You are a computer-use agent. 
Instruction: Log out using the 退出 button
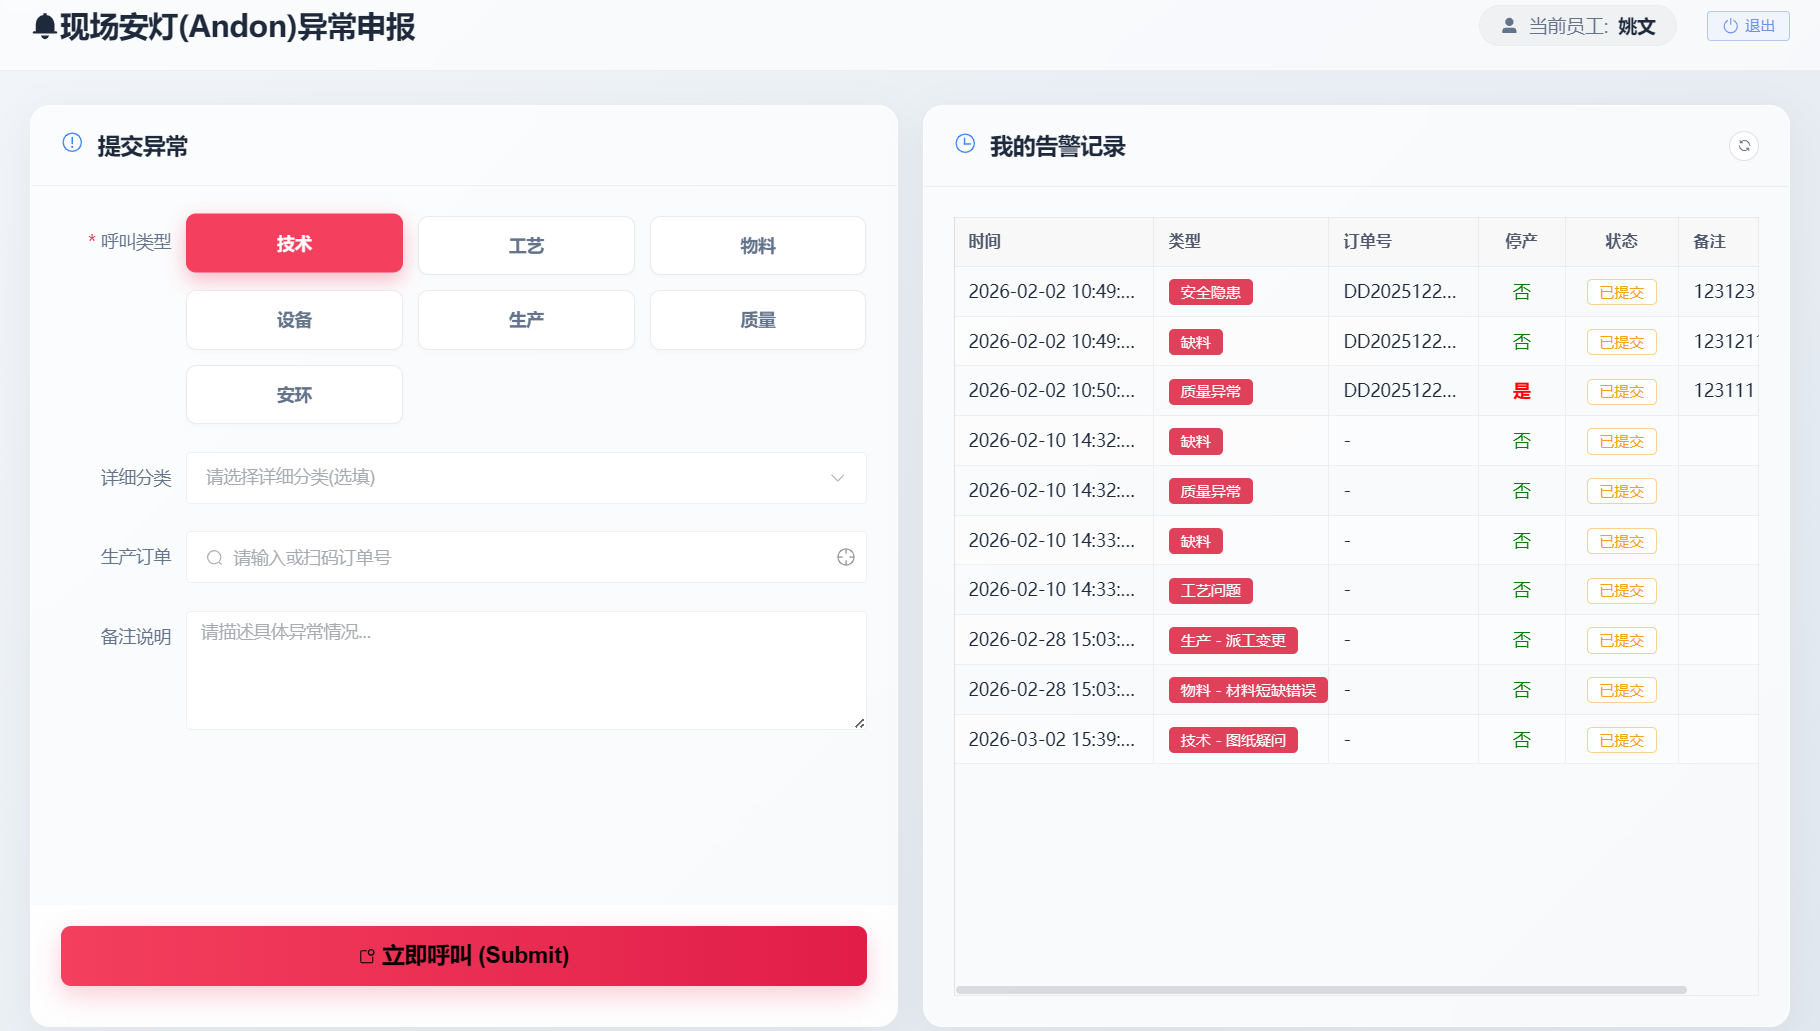click(1747, 26)
